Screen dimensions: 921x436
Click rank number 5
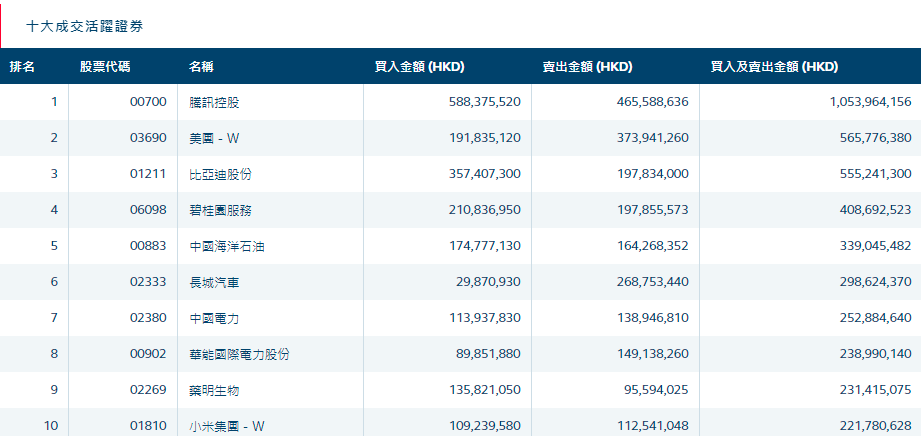54,246
